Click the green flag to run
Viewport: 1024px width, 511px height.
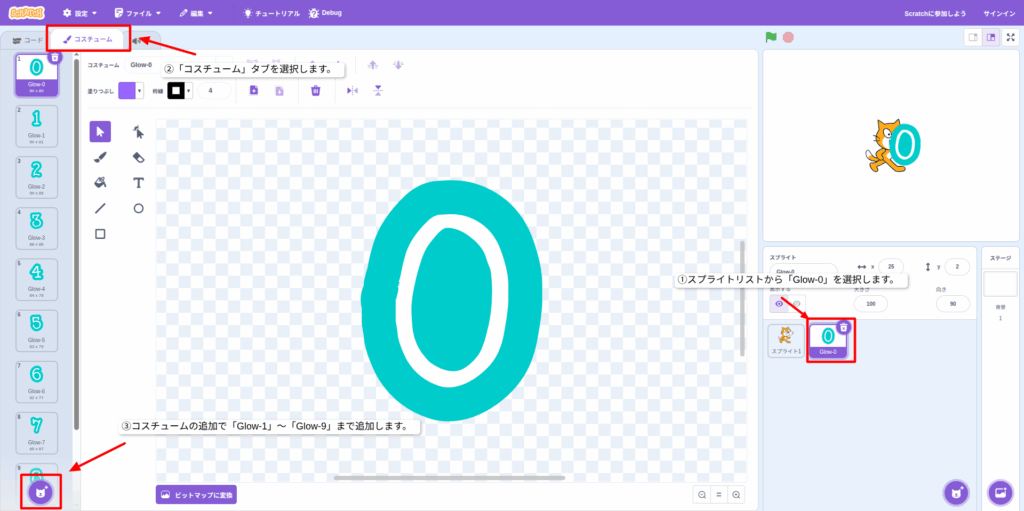point(771,37)
